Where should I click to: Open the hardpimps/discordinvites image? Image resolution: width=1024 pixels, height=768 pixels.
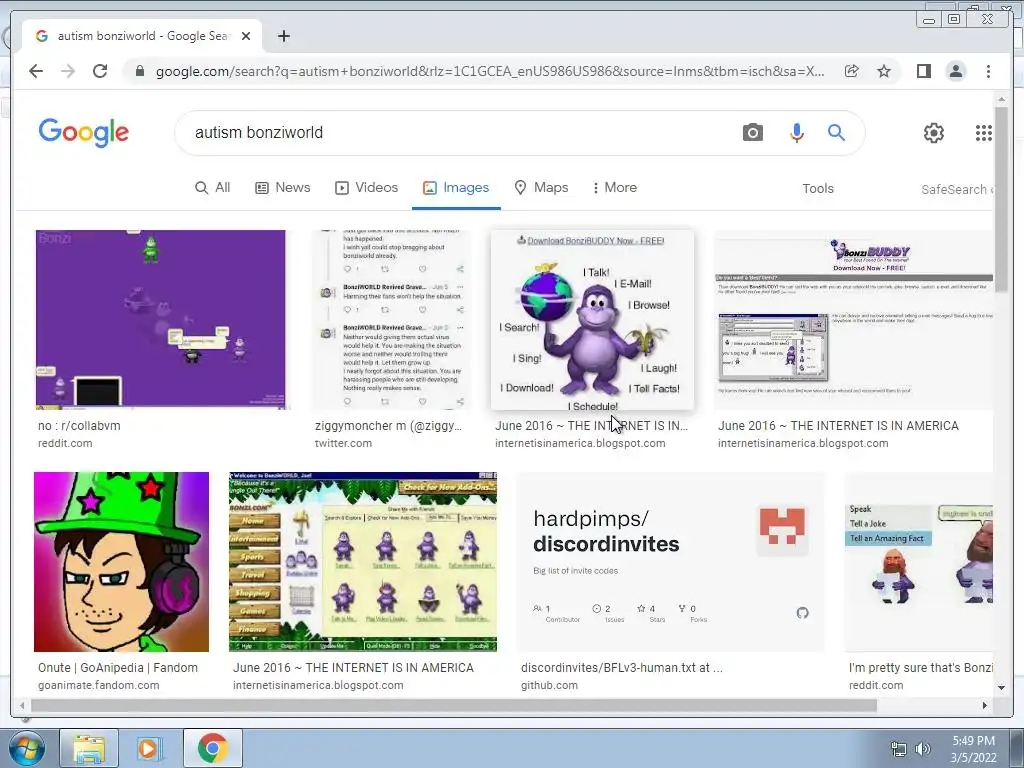click(670, 562)
